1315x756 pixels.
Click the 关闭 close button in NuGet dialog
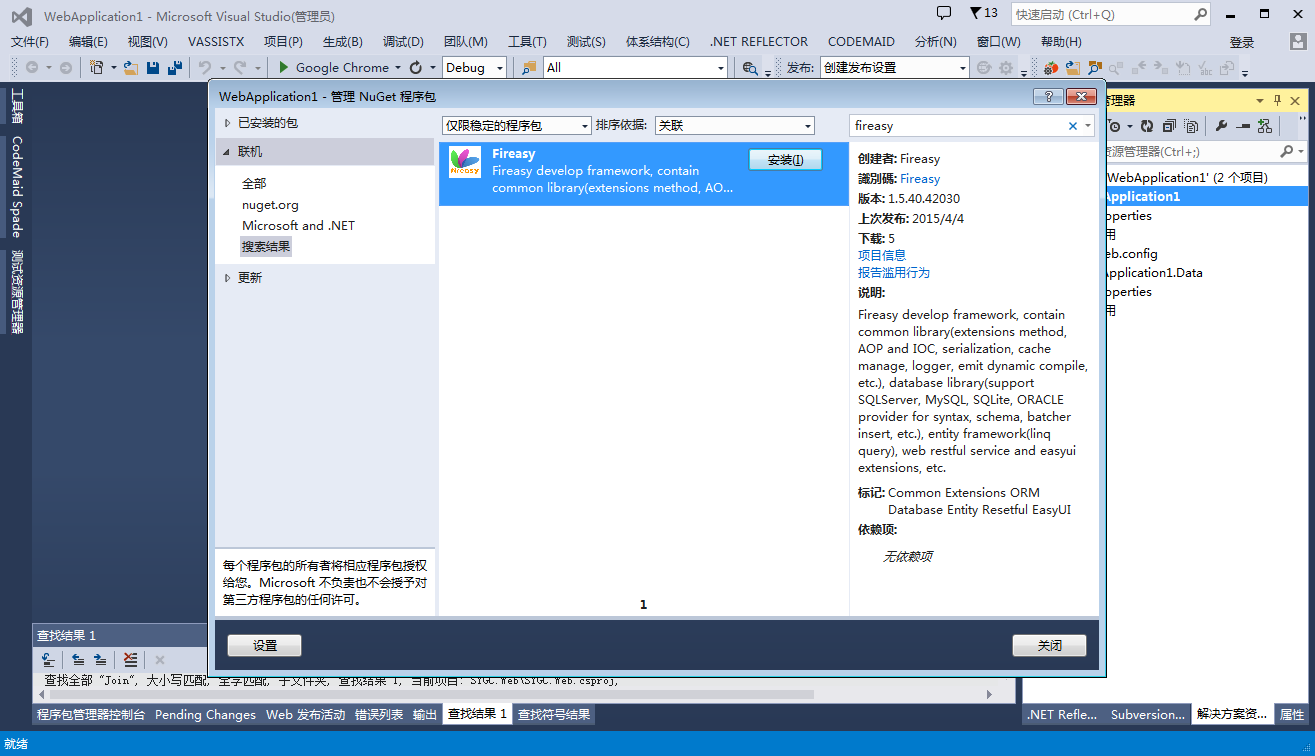pos(1049,646)
